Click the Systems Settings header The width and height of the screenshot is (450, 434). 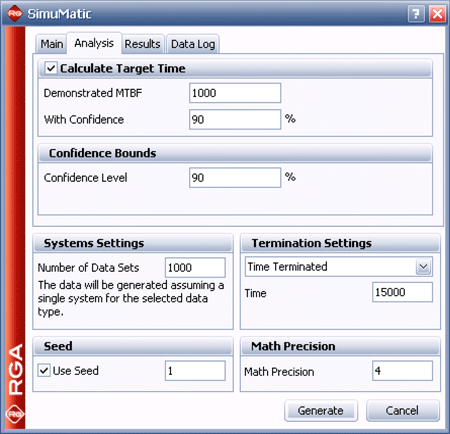133,243
